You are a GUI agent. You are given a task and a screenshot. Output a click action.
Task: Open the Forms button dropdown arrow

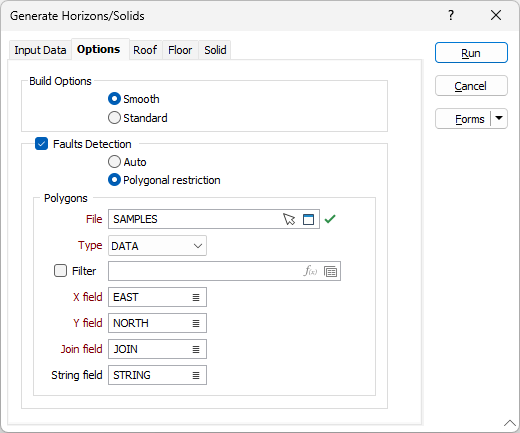[499, 118]
